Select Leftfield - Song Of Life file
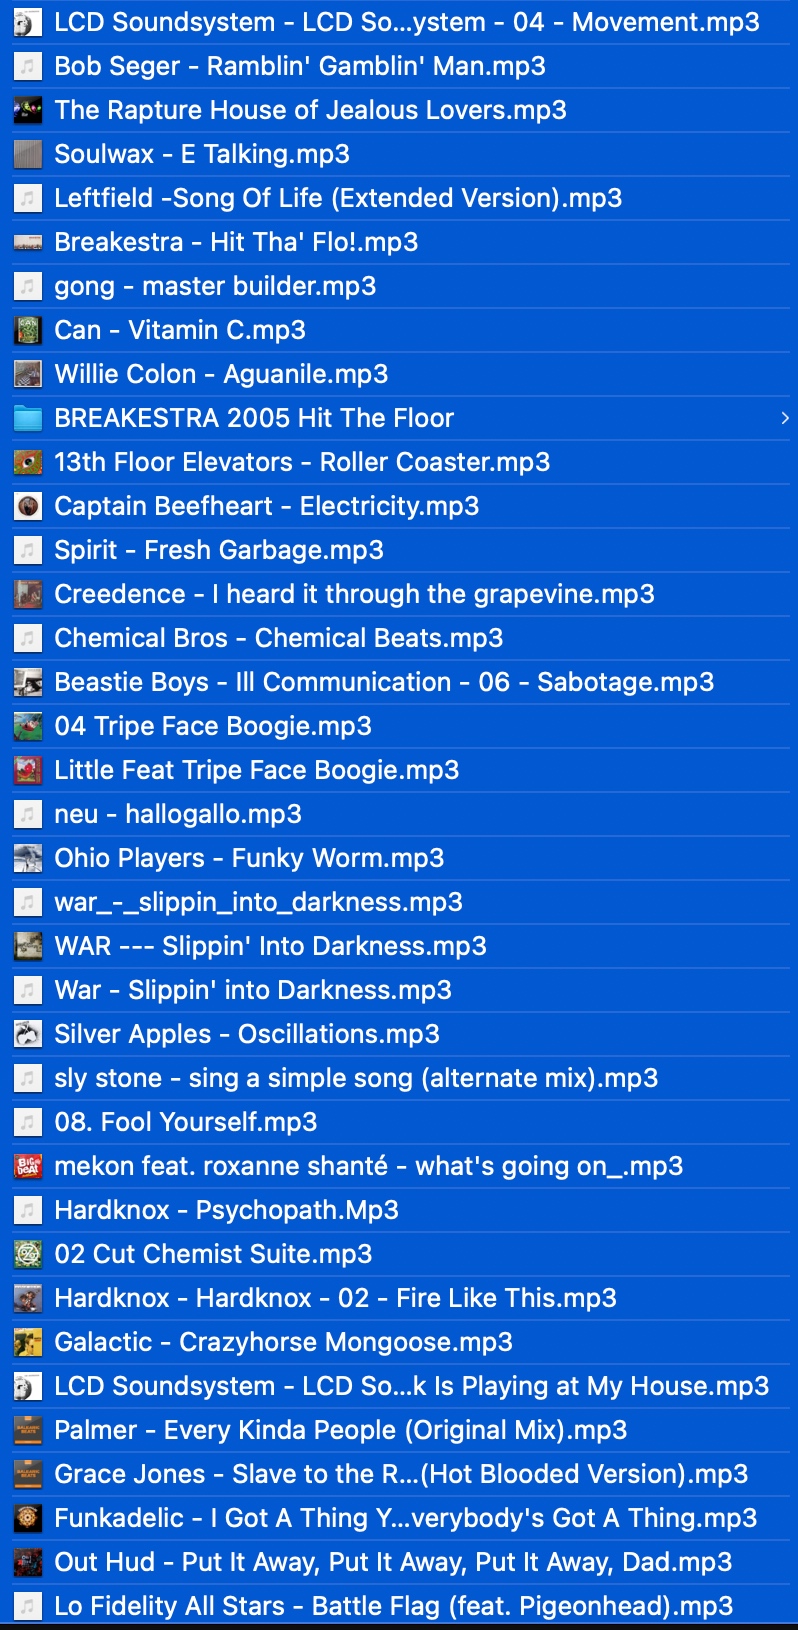Viewport: 798px width, 1630px height. click(x=338, y=198)
